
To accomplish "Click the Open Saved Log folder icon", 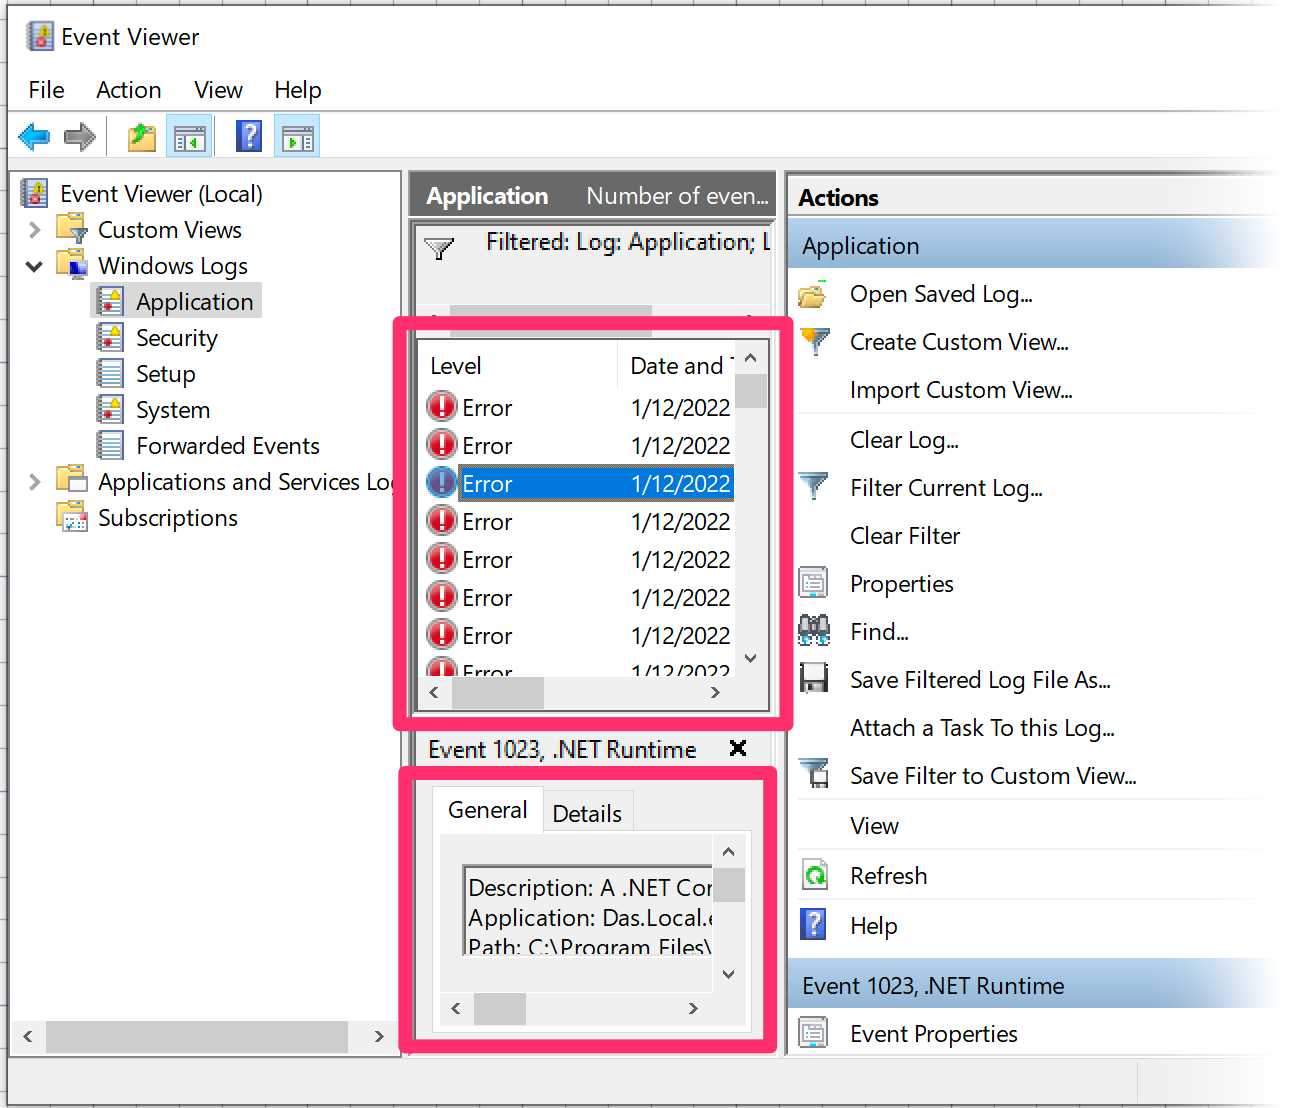I will point(813,294).
